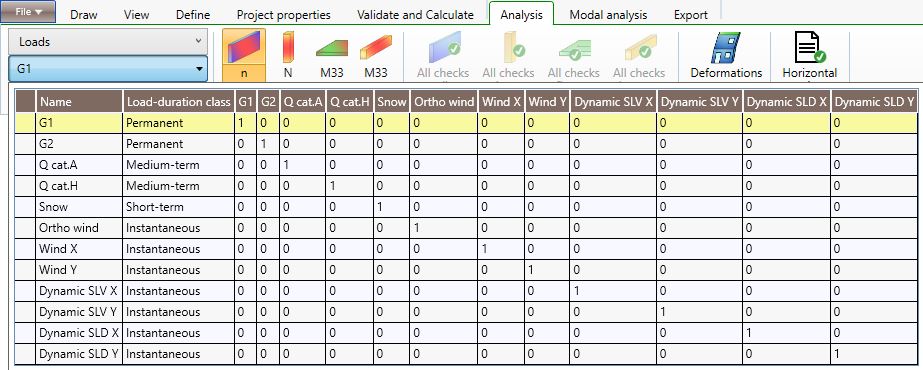Click the Load-duration class column header

pos(178,102)
